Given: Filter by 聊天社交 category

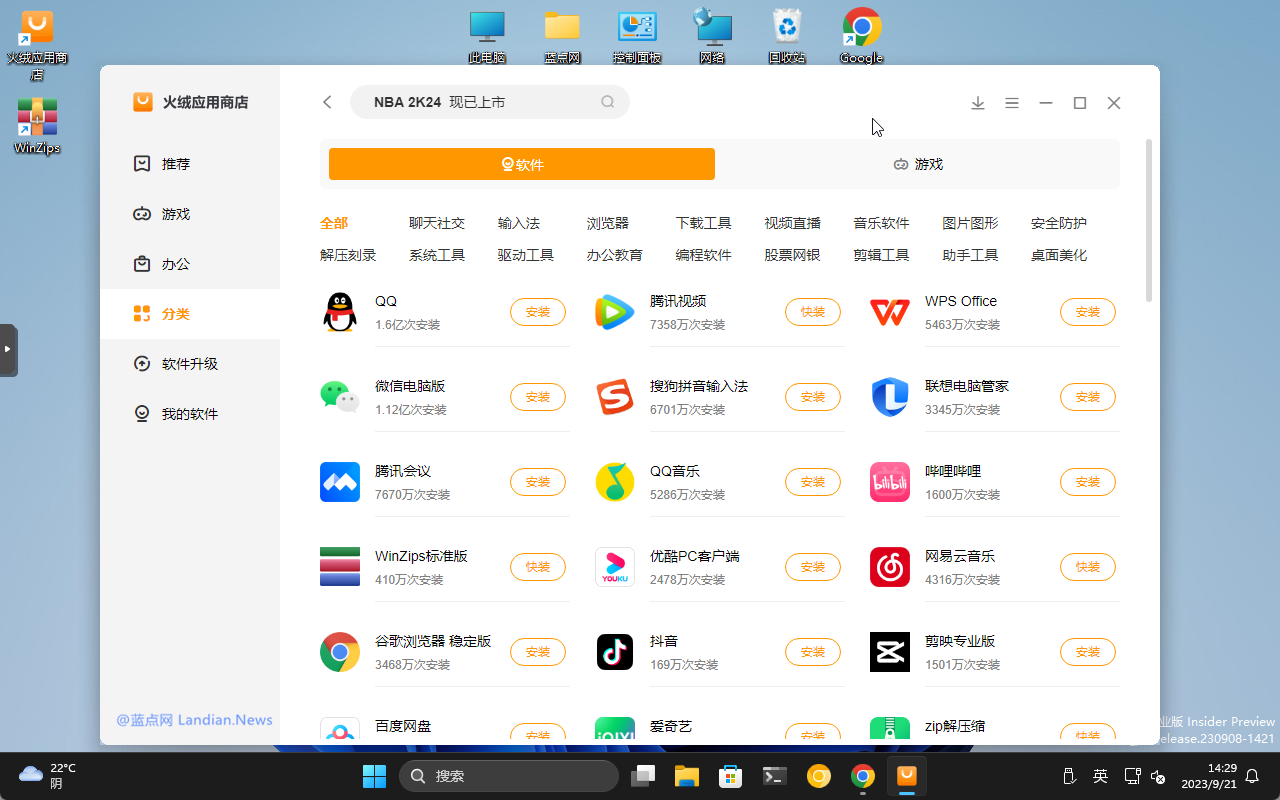Looking at the screenshot, I should click(x=437, y=223).
